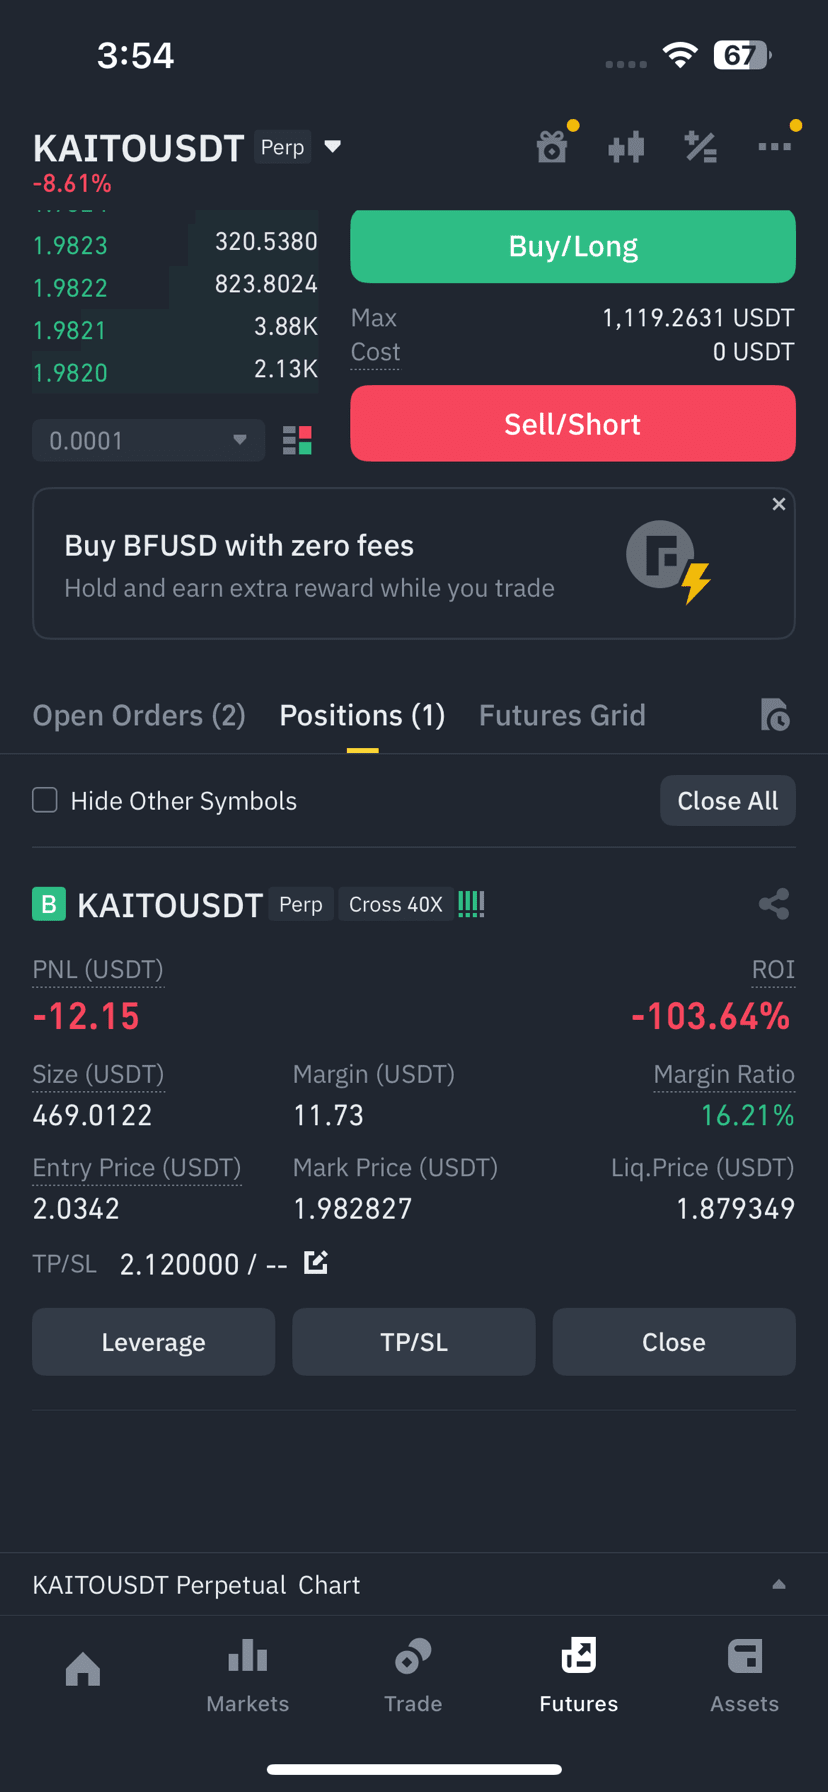Tap the Wi-Fi status icon
Viewport: 828px width, 1792px height.
680,55
